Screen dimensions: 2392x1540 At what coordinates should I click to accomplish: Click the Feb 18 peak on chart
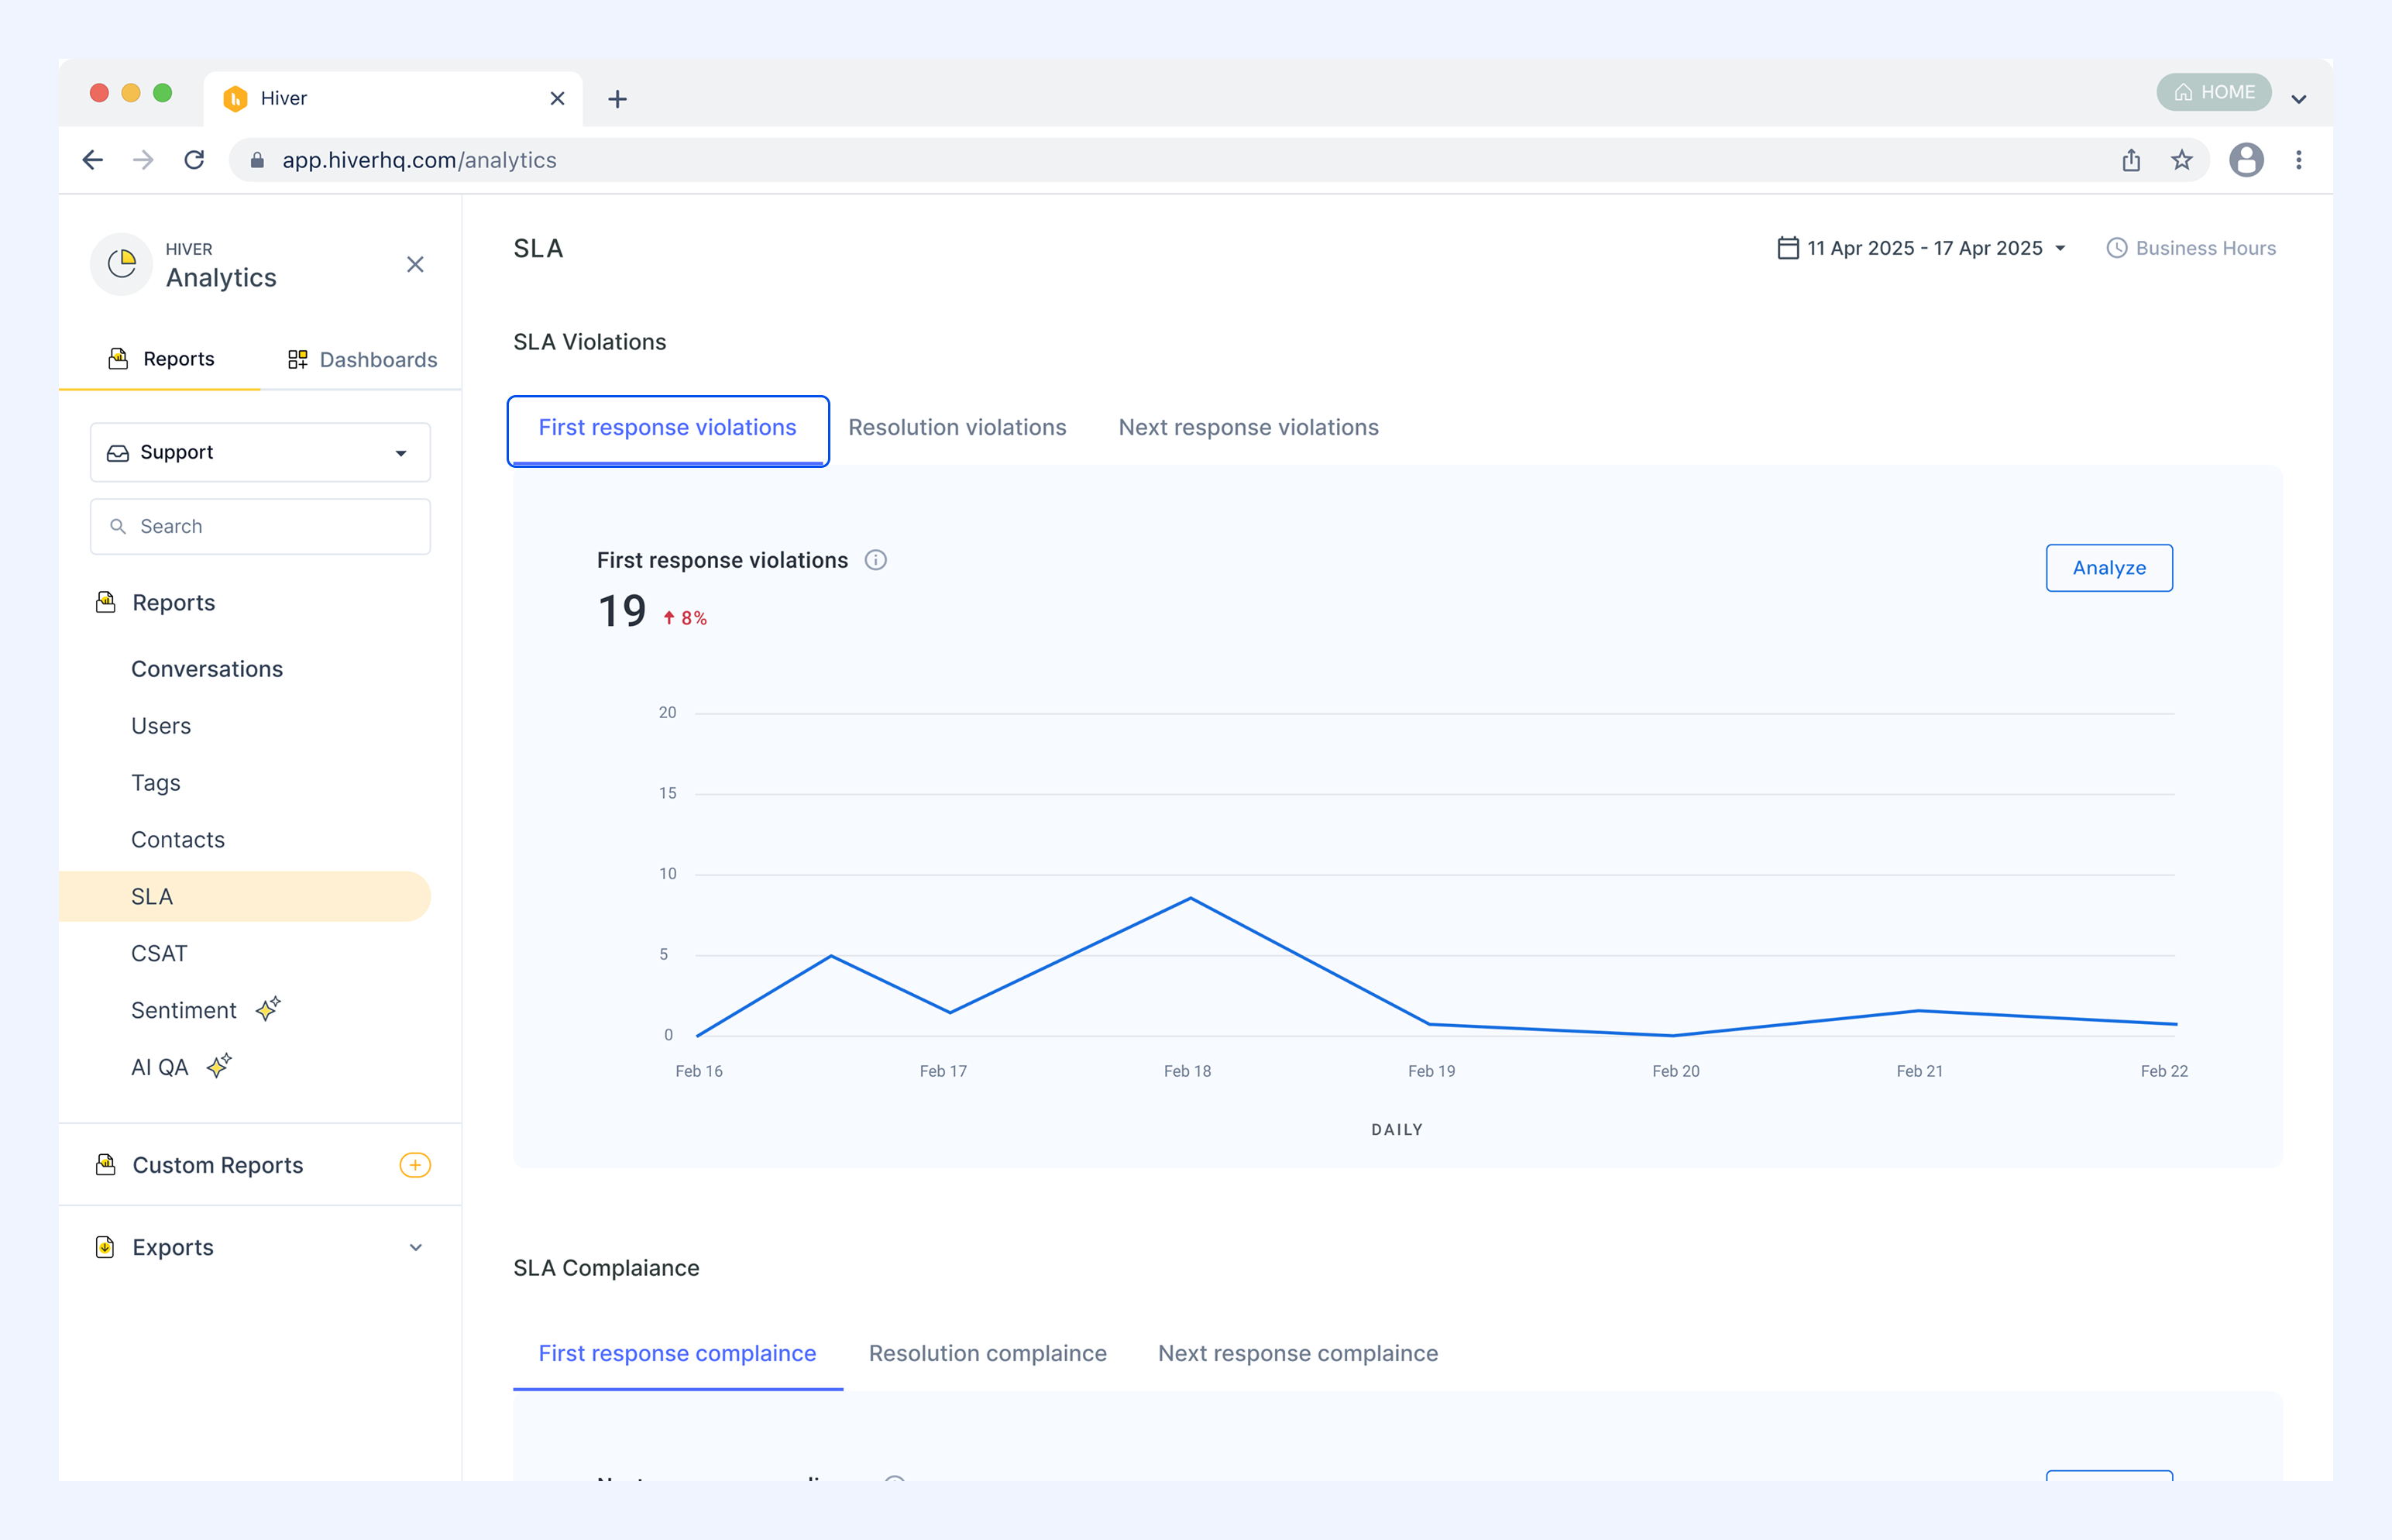coord(1190,899)
